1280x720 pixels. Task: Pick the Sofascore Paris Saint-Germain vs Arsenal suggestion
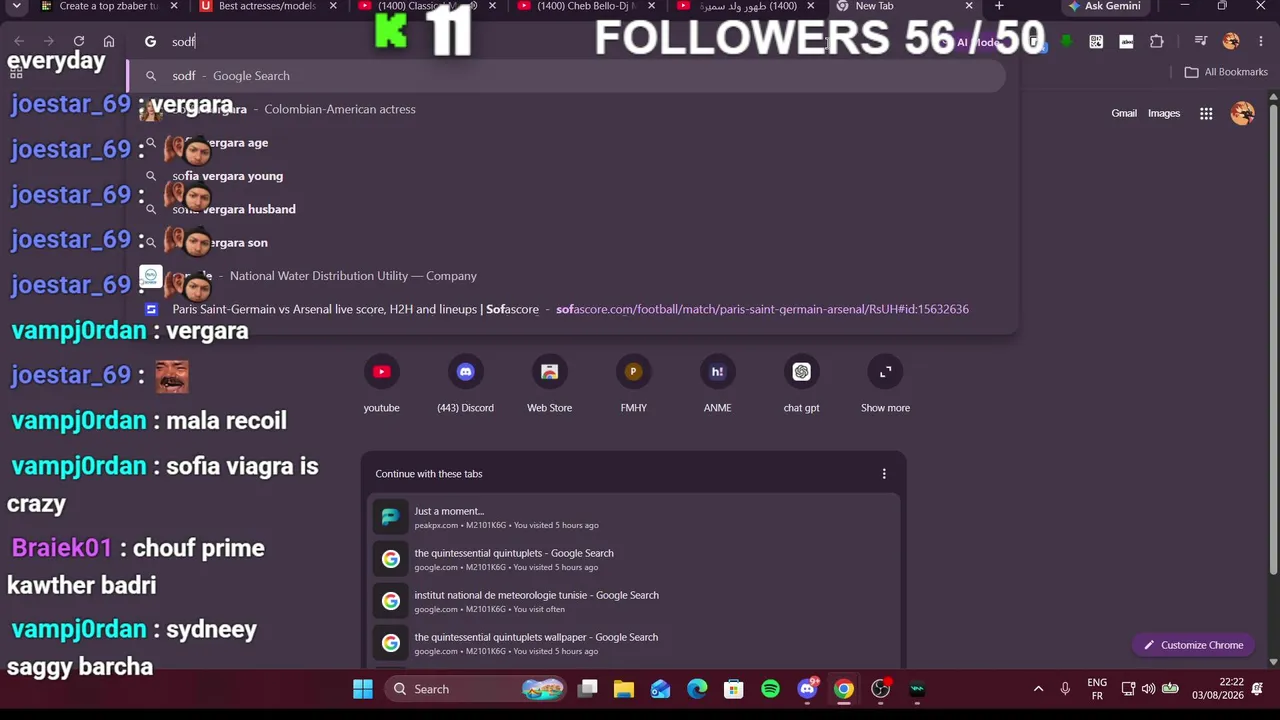tap(566, 309)
